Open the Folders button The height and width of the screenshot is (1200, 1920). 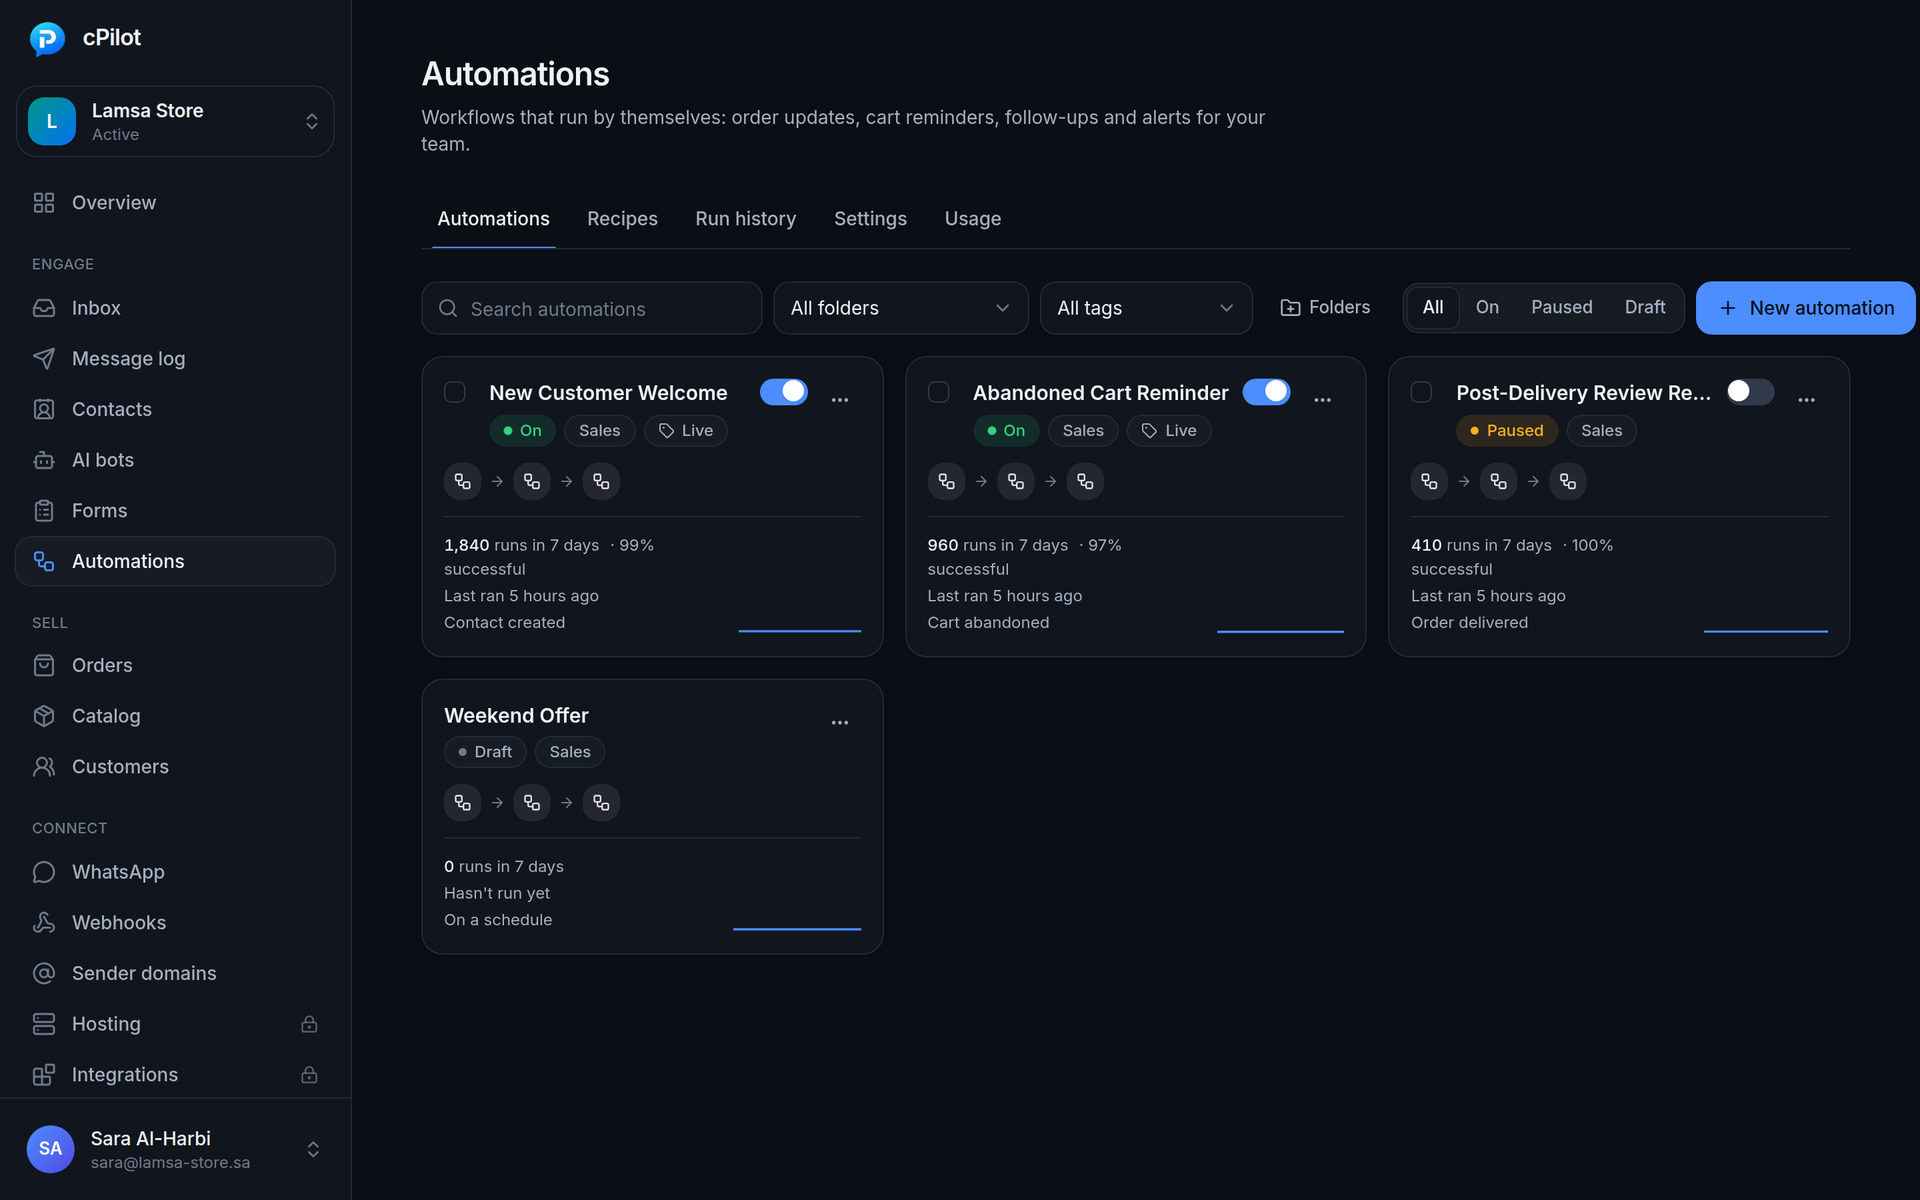click(x=1326, y=308)
